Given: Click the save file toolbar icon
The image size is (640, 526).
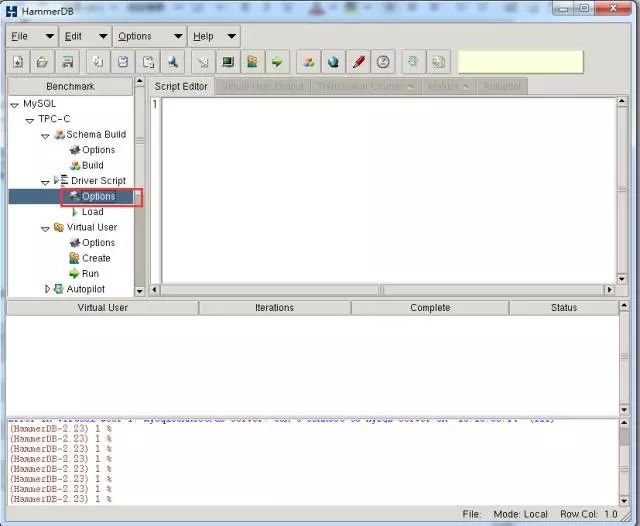Looking at the screenshot, I should (67, 62).
